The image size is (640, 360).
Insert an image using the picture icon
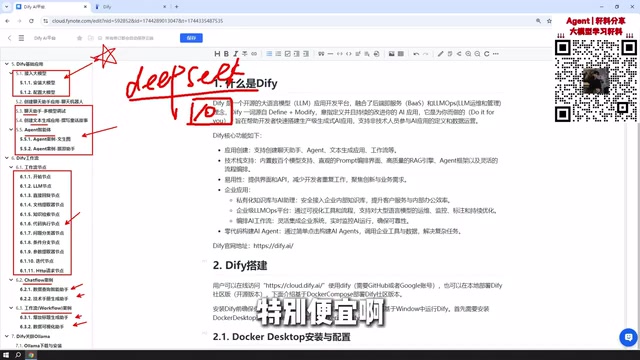(x=391, y=54)
